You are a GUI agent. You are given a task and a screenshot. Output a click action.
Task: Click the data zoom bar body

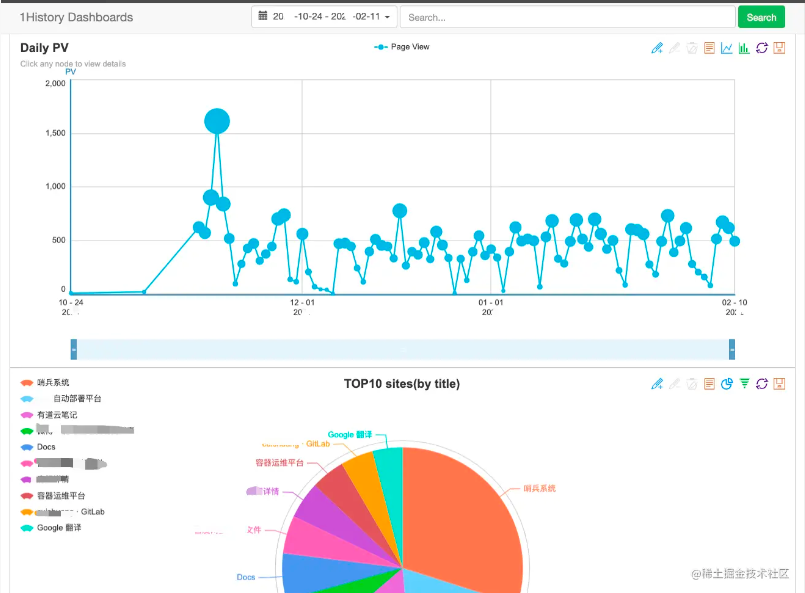click(x=403, y=350)
